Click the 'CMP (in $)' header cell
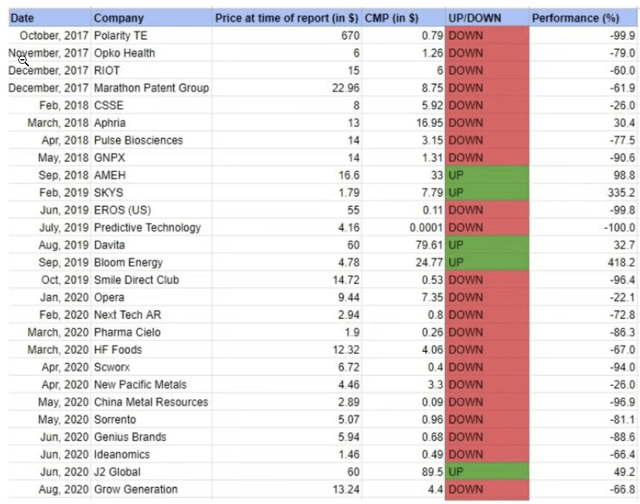The height and width of the screenshot is (504, 640). point(403,18)
